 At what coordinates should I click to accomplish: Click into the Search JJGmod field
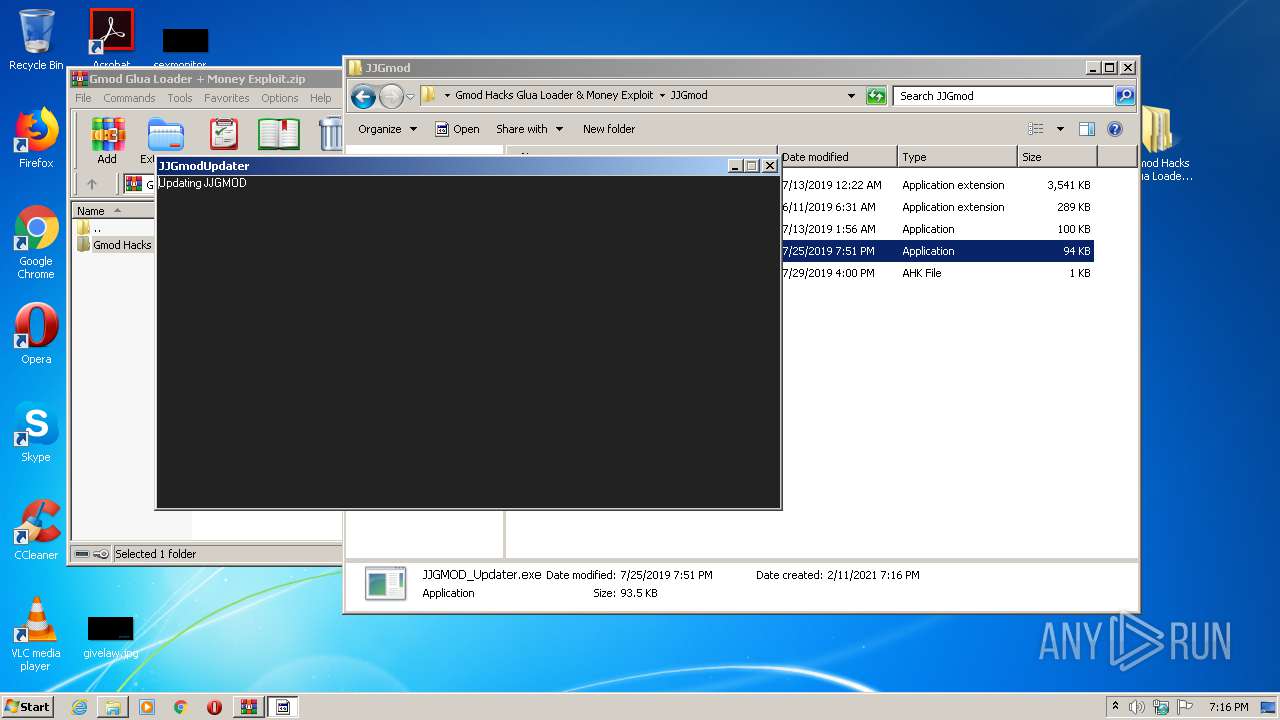click(x=1003, y=96)
